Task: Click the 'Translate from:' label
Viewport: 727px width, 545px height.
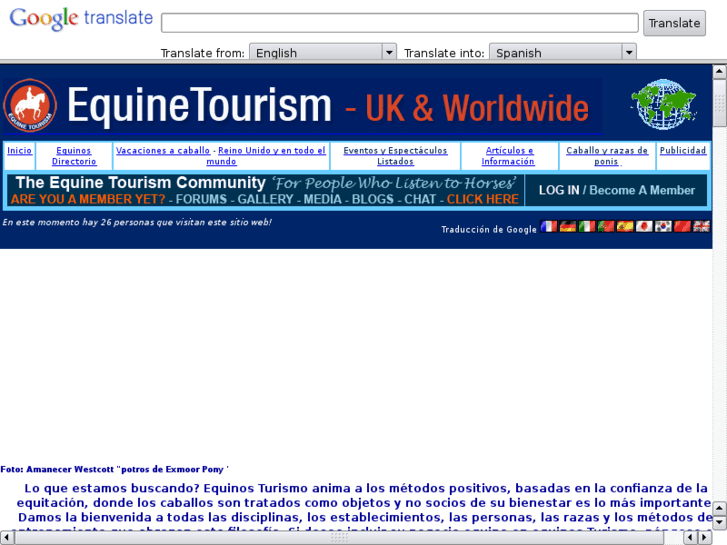Action: (x=202, y=53)
